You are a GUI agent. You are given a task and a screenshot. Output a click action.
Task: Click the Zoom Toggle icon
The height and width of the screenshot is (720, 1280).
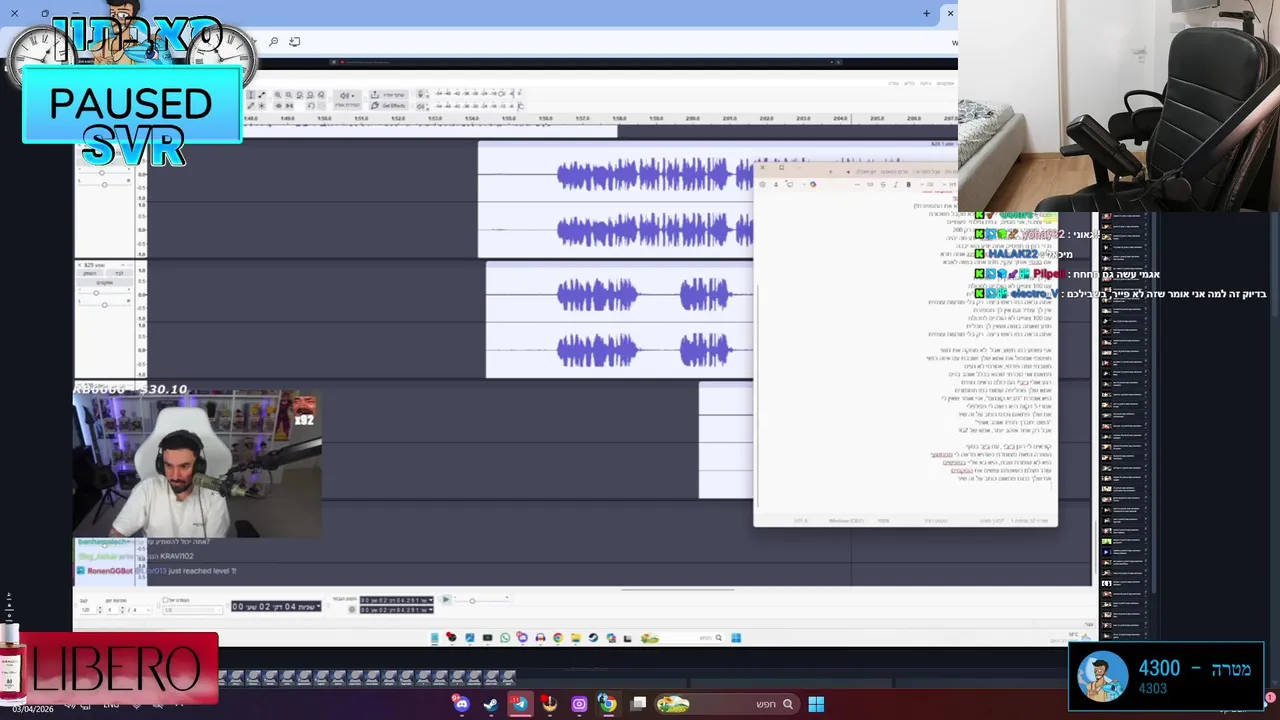(x=321, y=95)
